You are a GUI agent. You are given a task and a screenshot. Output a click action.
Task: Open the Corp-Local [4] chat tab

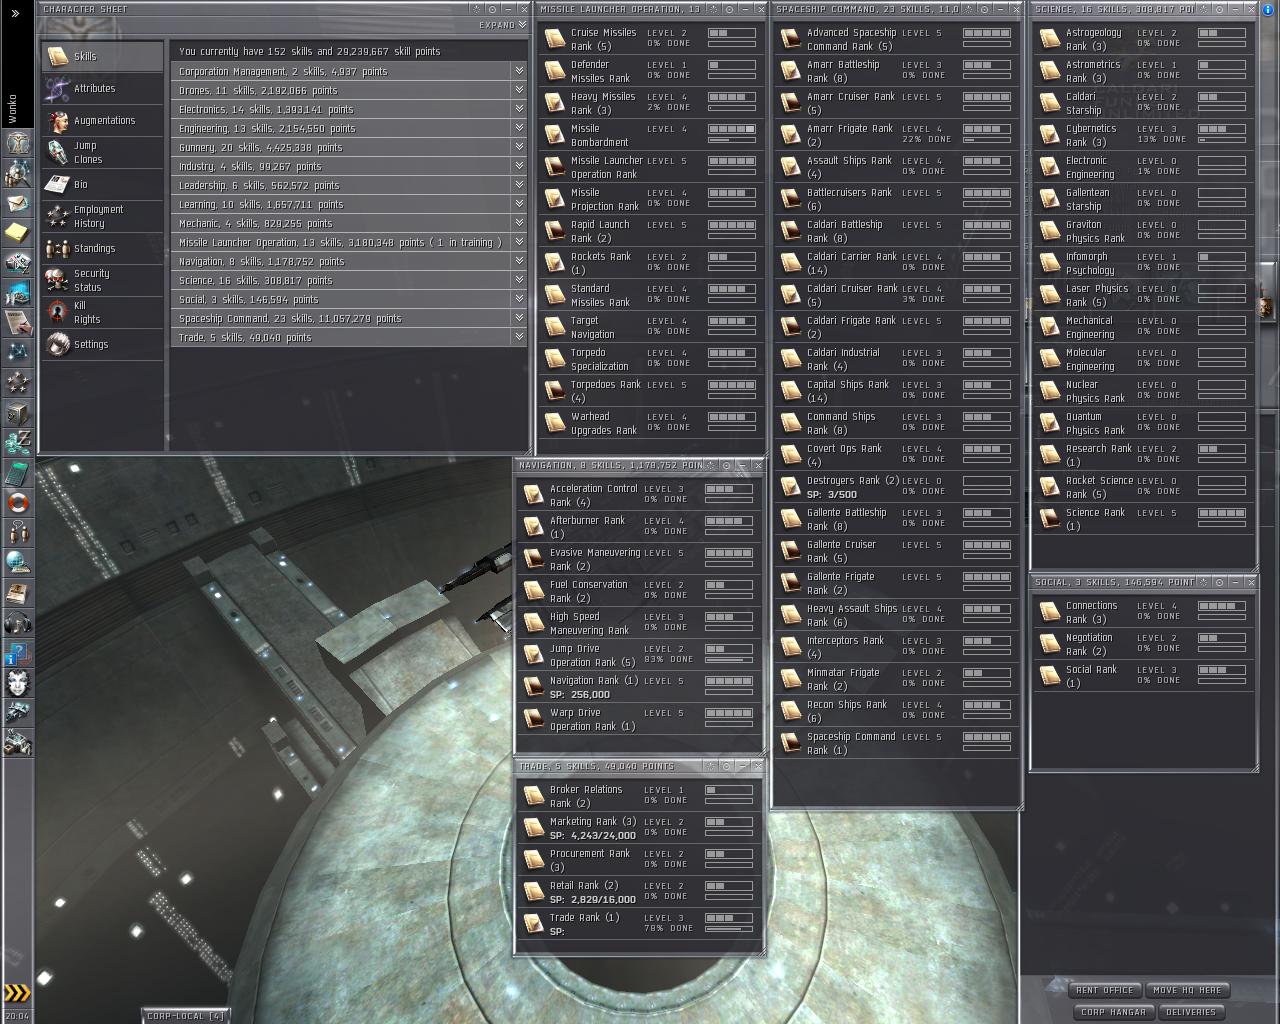pos(186,1016)
